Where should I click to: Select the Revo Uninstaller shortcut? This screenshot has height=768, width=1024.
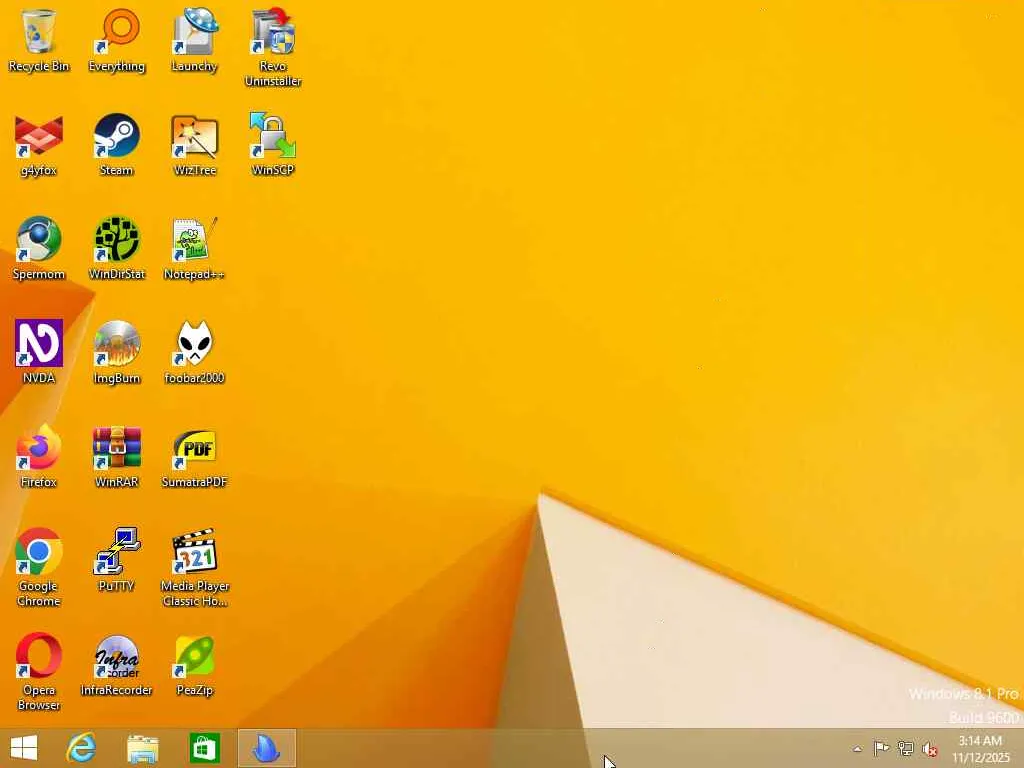coord(273,47)
